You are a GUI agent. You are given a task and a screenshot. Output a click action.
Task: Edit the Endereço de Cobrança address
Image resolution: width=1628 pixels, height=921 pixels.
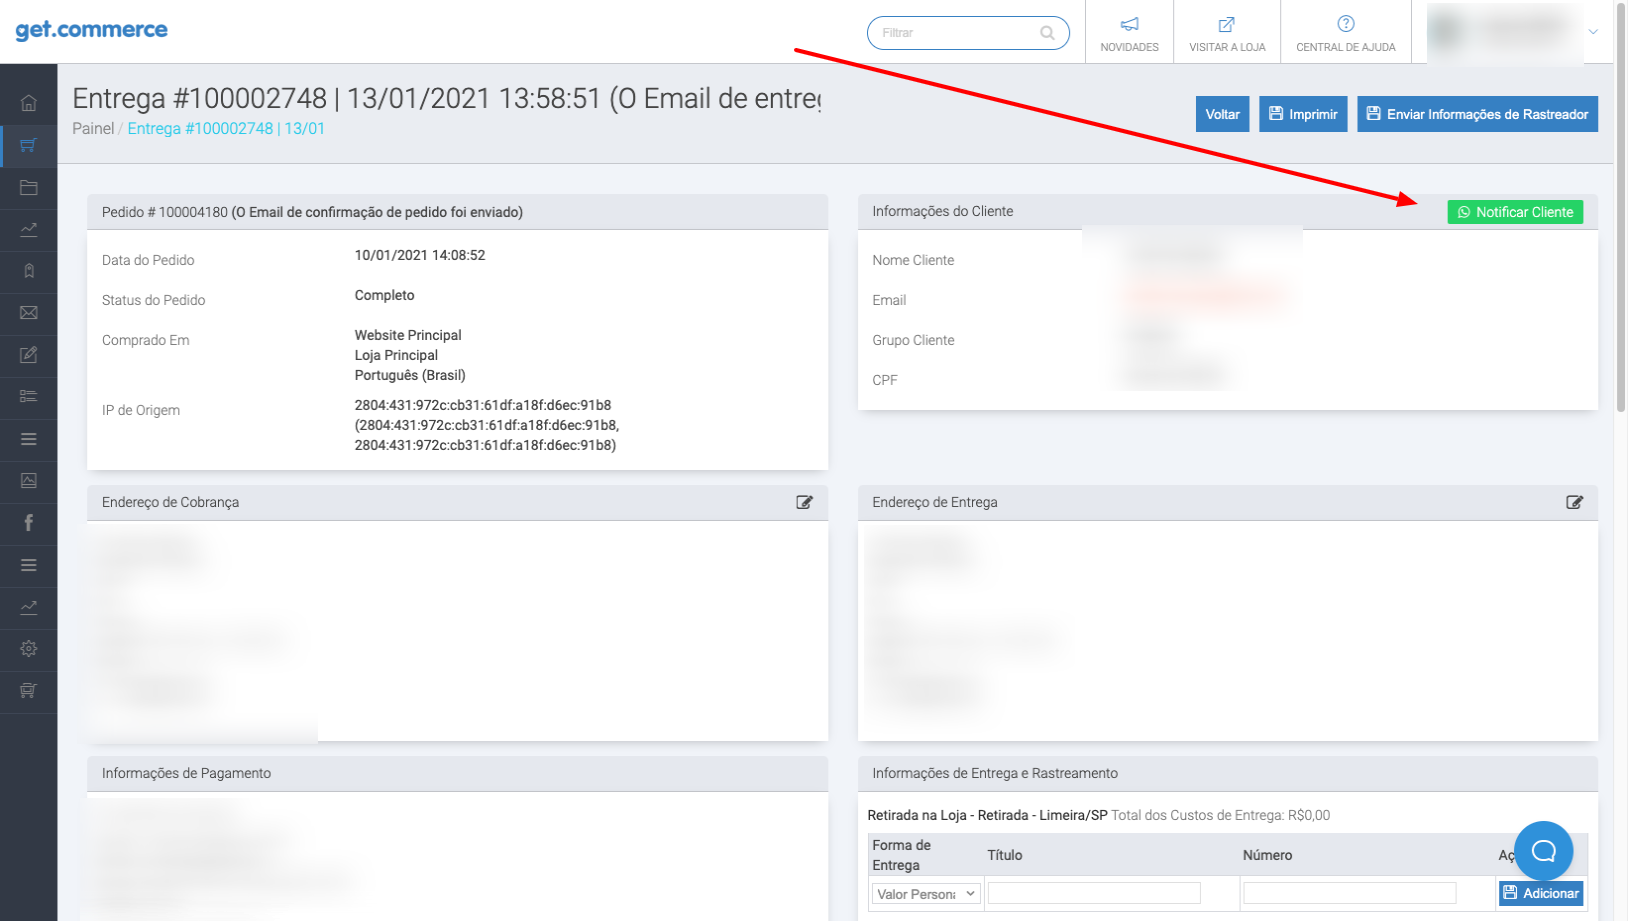tap(804, 502)
